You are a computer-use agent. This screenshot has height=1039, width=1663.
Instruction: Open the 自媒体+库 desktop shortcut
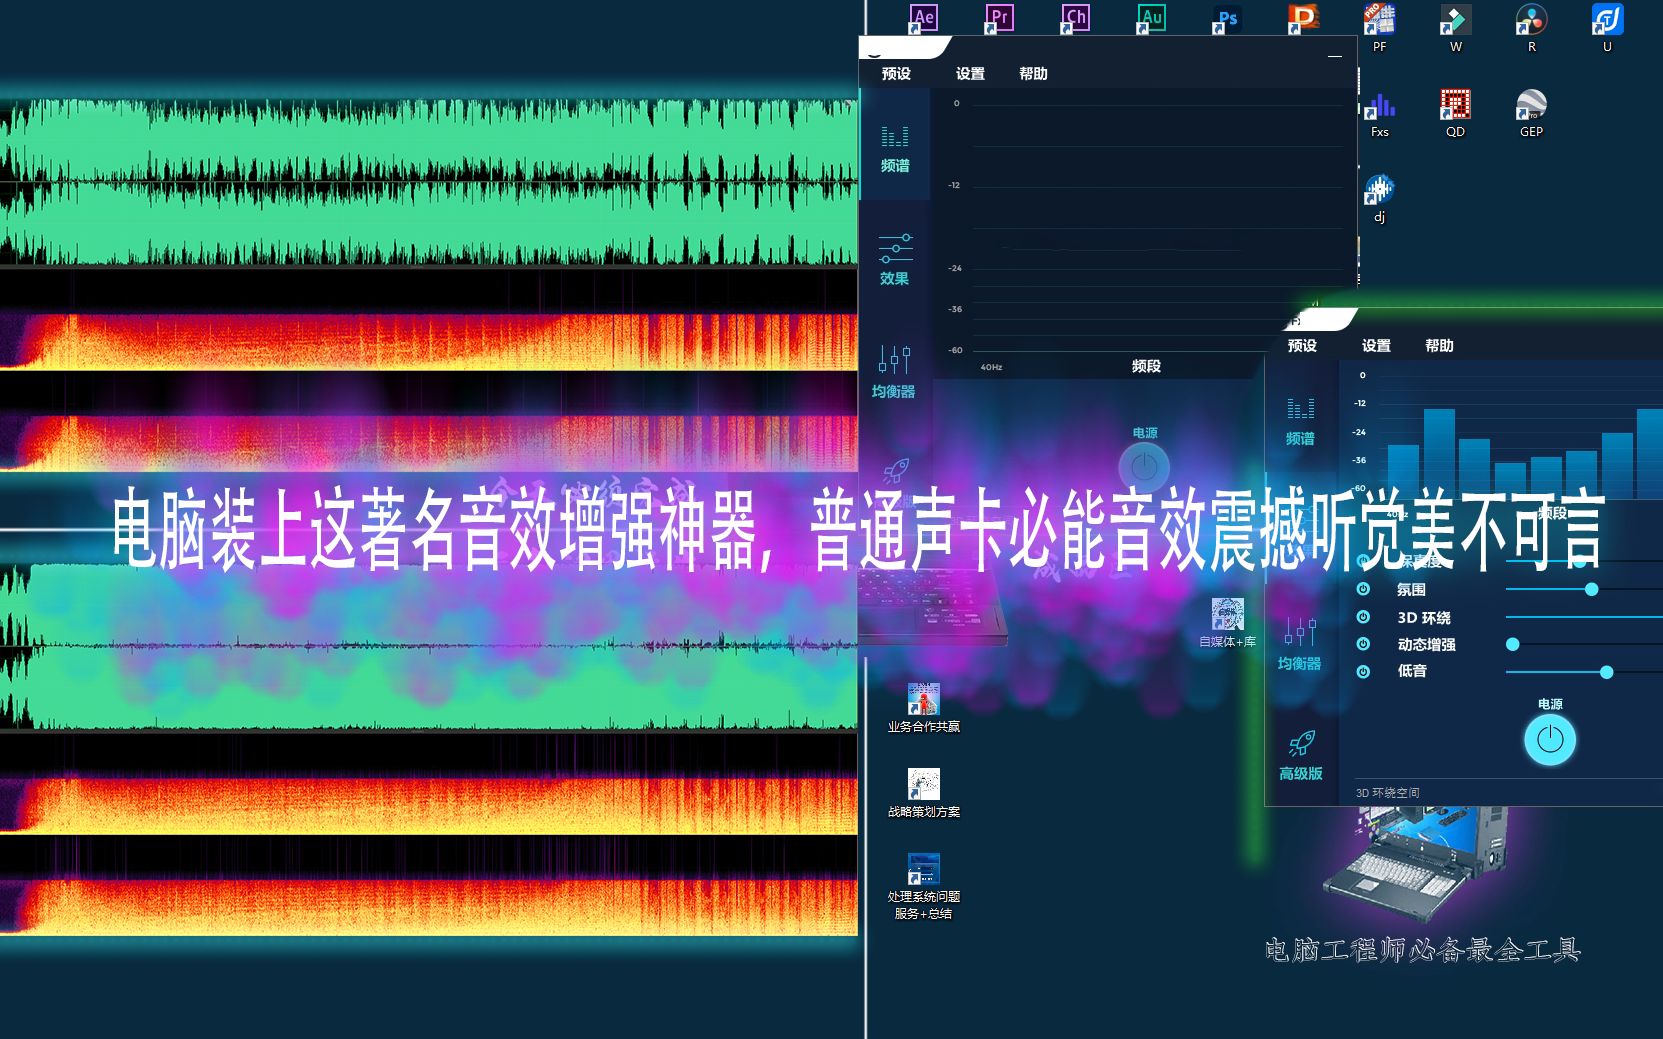tap(1227, 622)
